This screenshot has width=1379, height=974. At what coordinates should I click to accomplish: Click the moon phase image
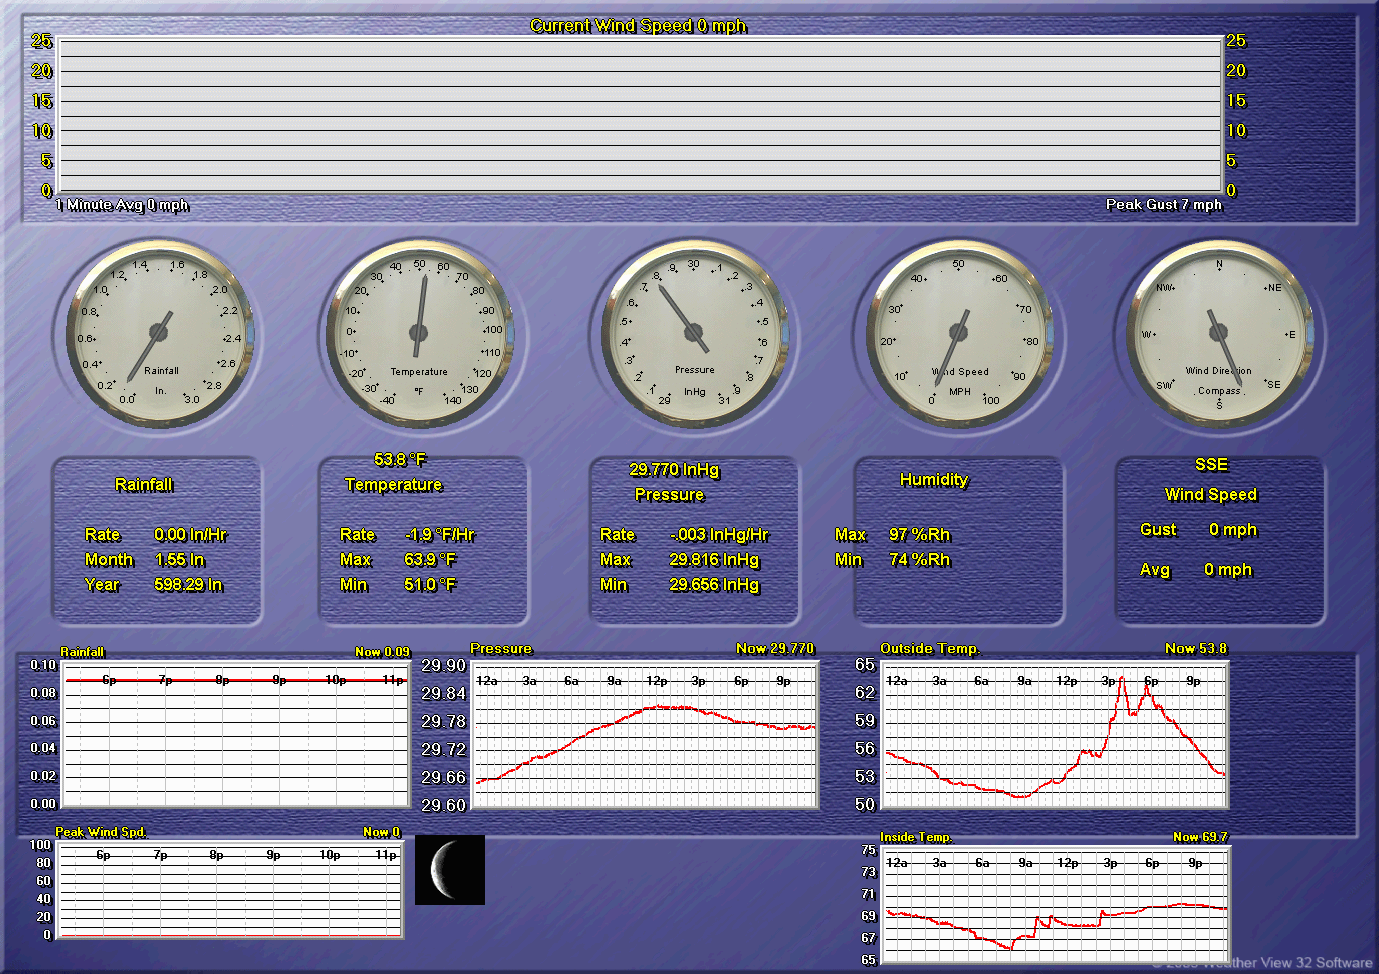450,870
